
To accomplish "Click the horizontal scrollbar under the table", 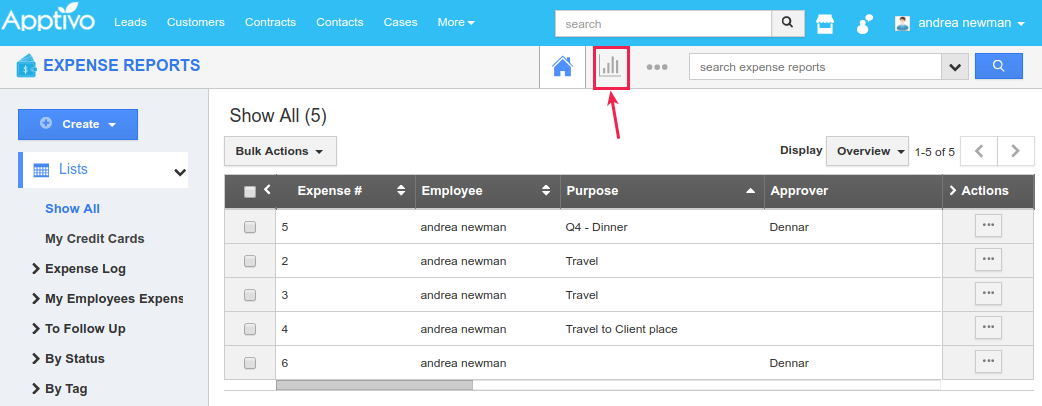I will click(x=374, y=384).
